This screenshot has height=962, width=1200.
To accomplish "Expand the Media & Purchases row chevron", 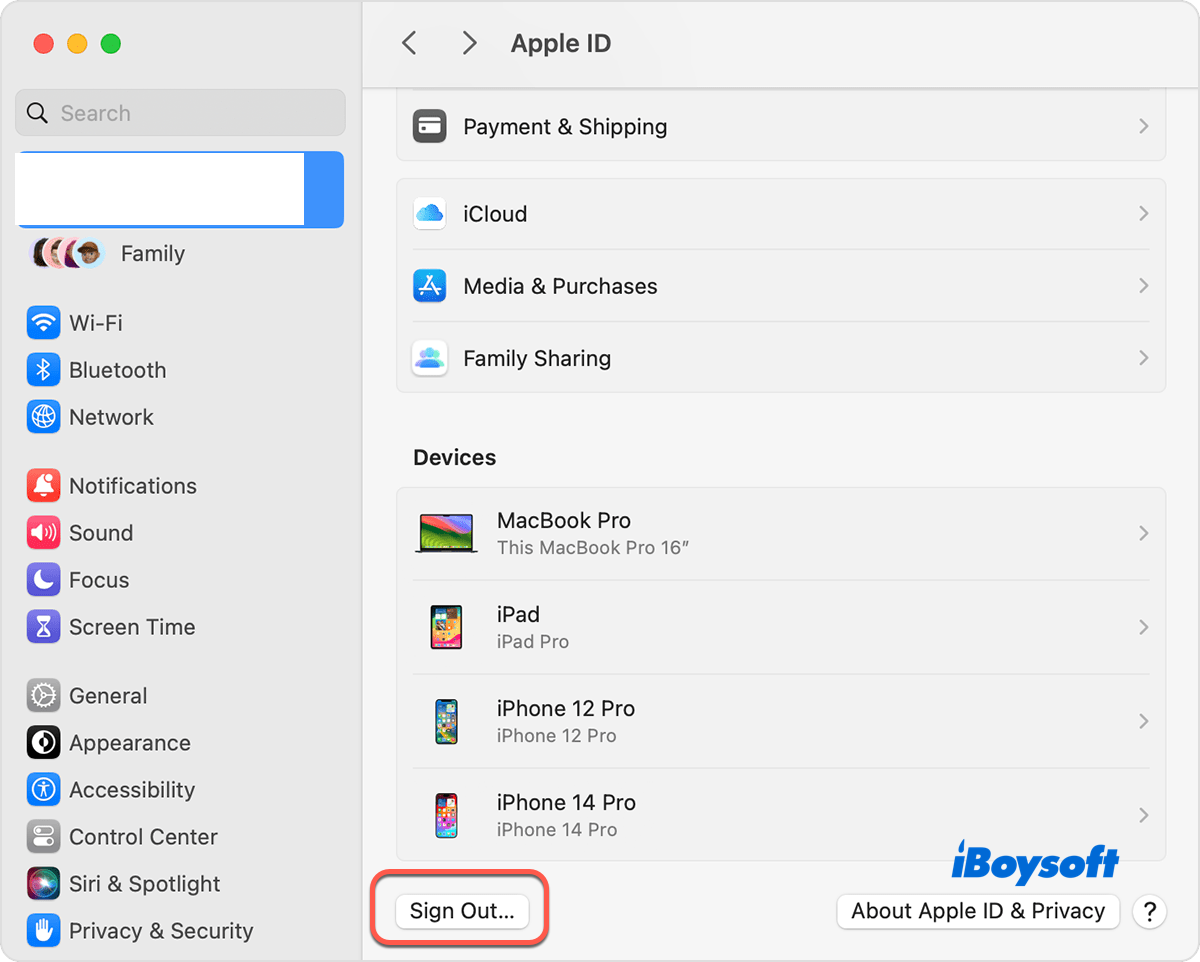I will click(1143, 286).
